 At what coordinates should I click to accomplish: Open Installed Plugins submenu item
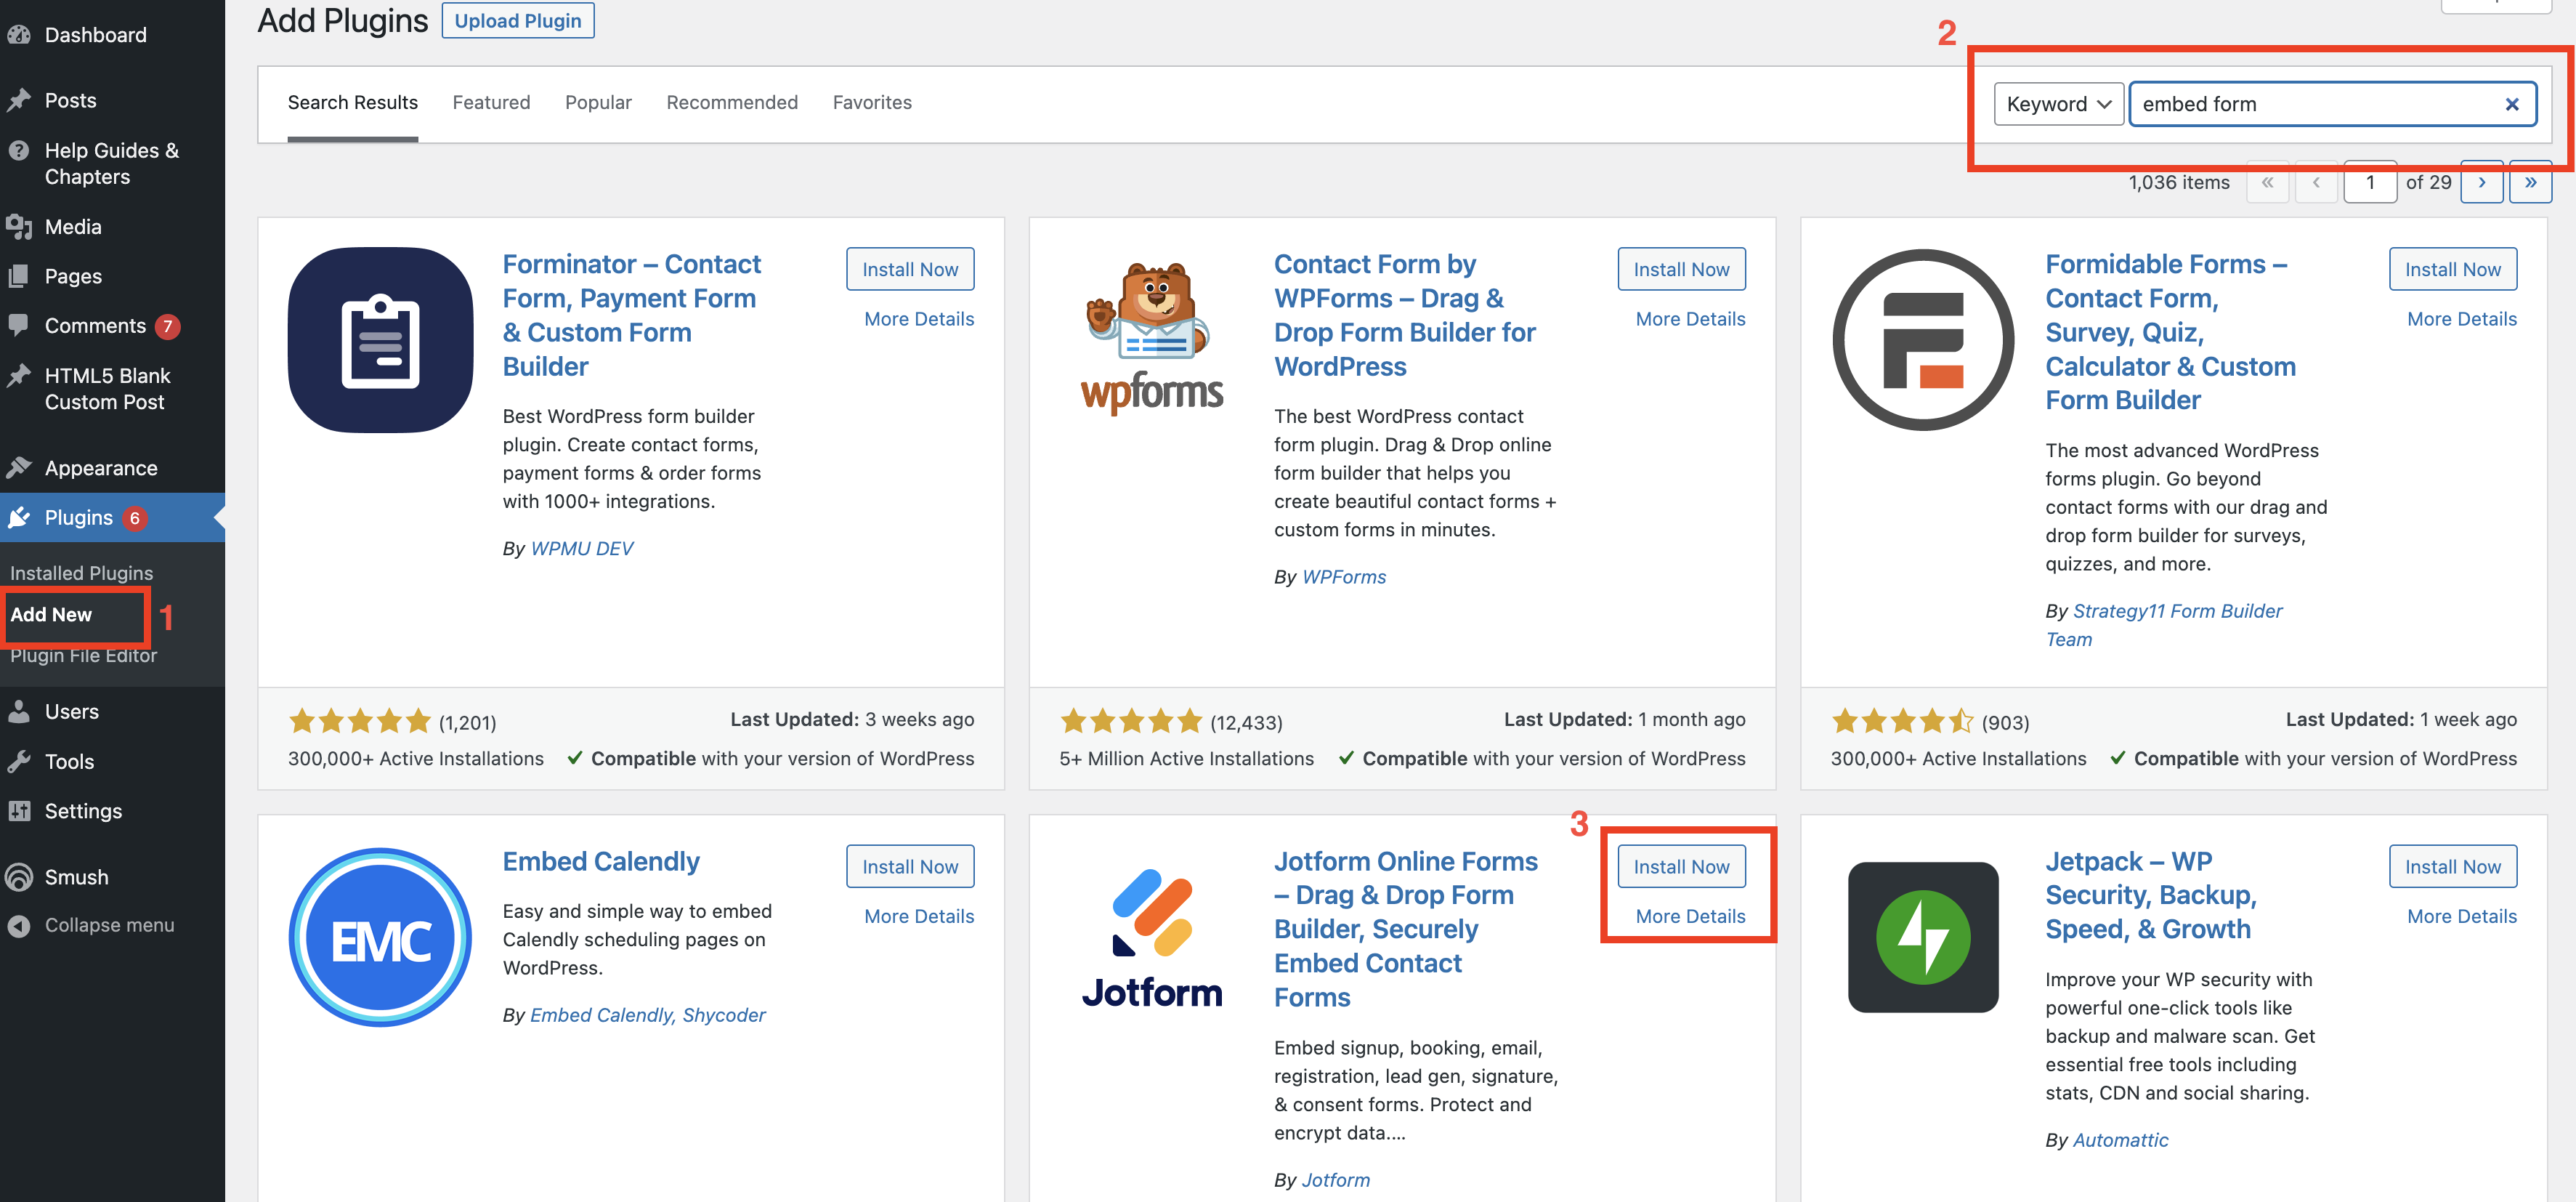[81, 573]
